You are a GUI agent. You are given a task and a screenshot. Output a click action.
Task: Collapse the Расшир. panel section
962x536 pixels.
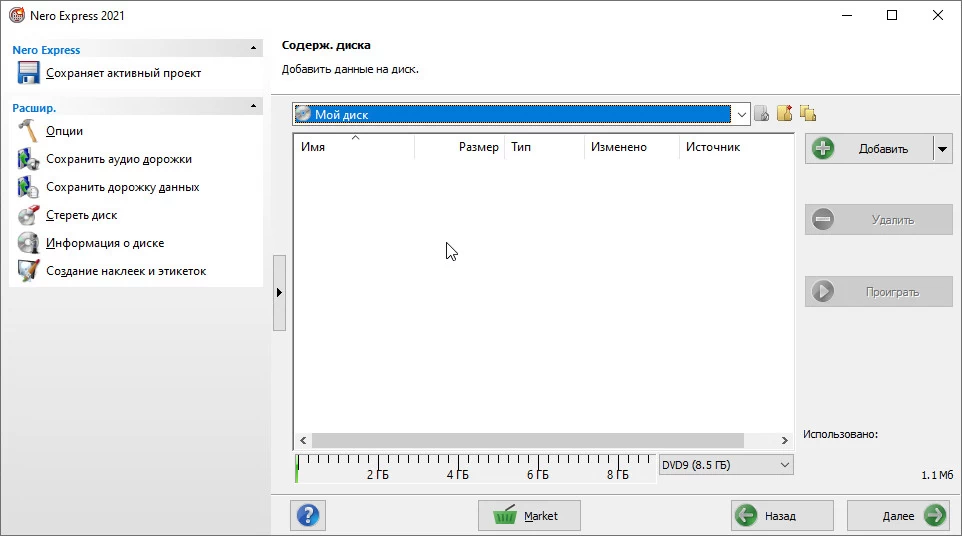coord(254,107)
